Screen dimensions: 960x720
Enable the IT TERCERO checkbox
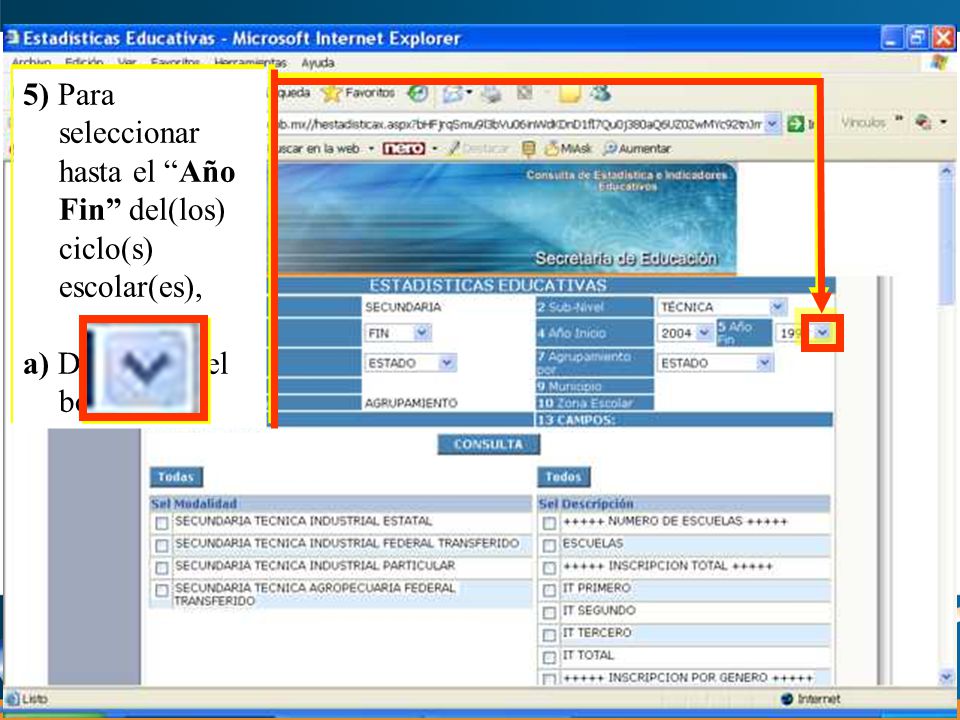pos(549,635)
